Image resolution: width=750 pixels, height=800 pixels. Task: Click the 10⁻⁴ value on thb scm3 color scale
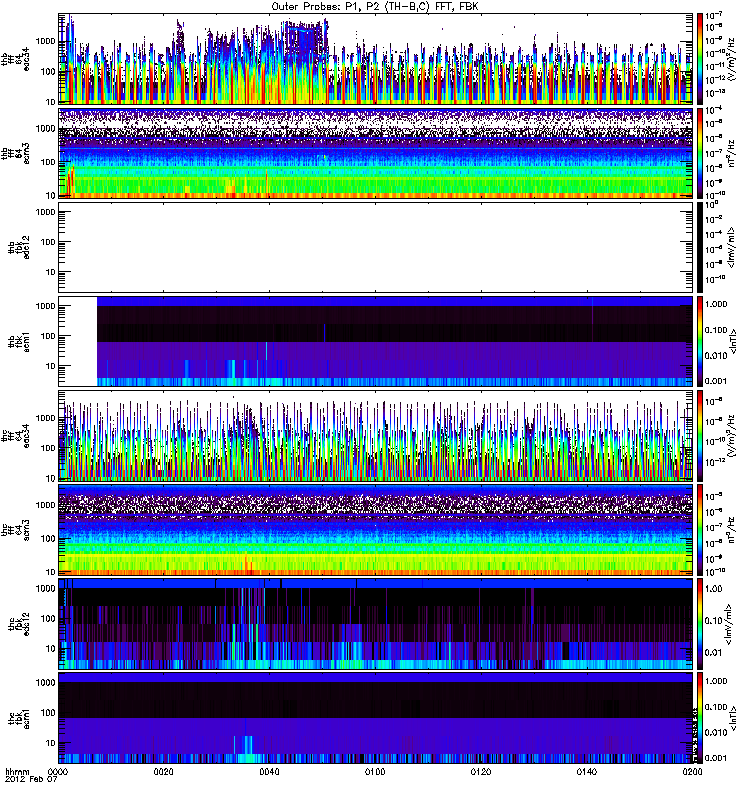coord(715,110)
